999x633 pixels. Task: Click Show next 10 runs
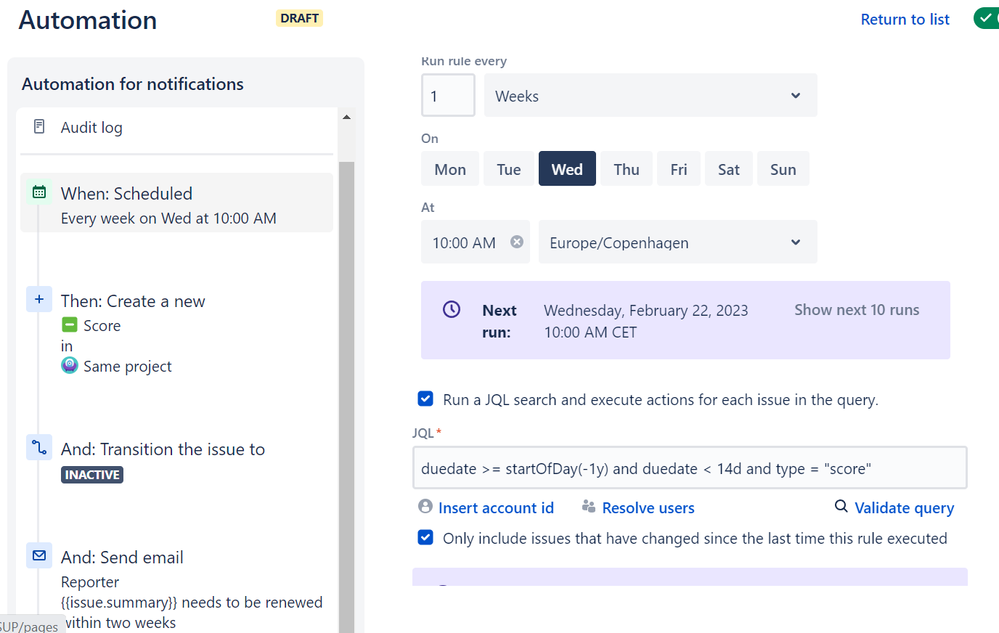[x=856, y=309]
